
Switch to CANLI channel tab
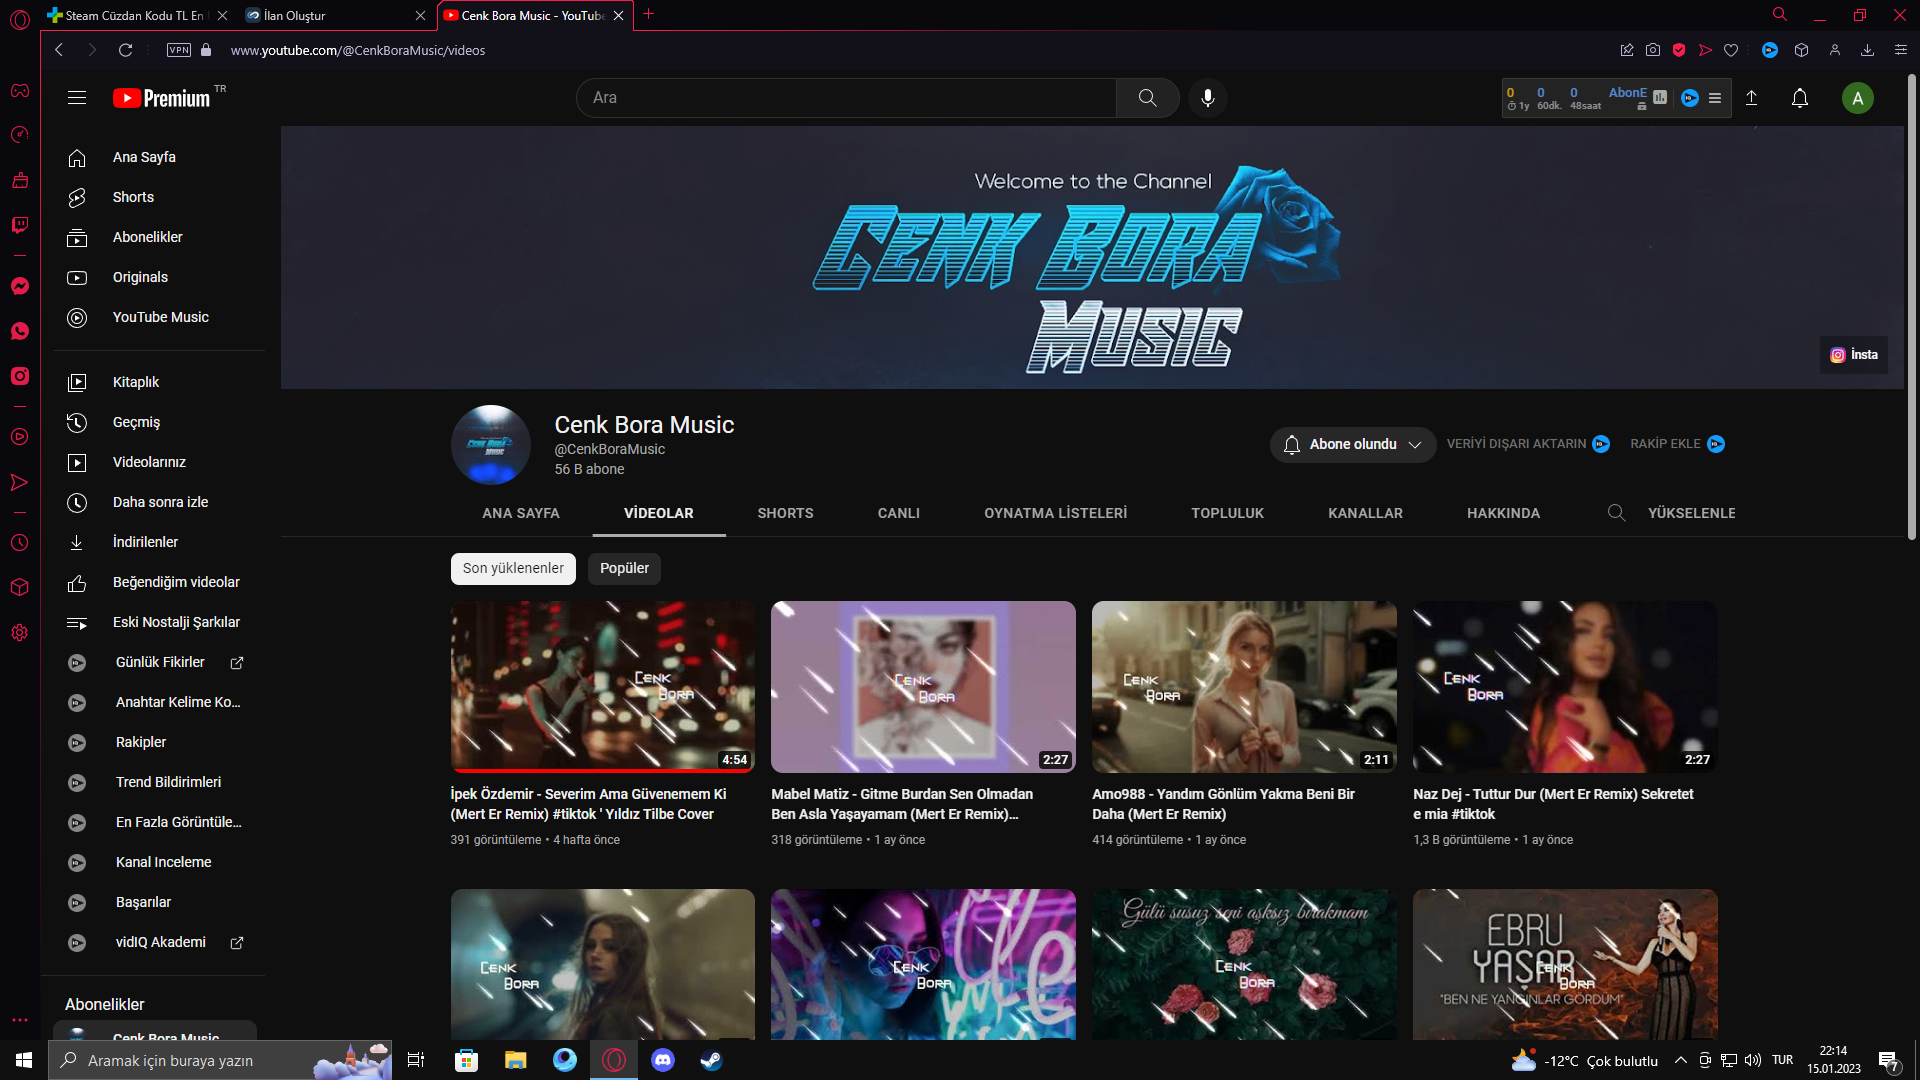(899, 513)
